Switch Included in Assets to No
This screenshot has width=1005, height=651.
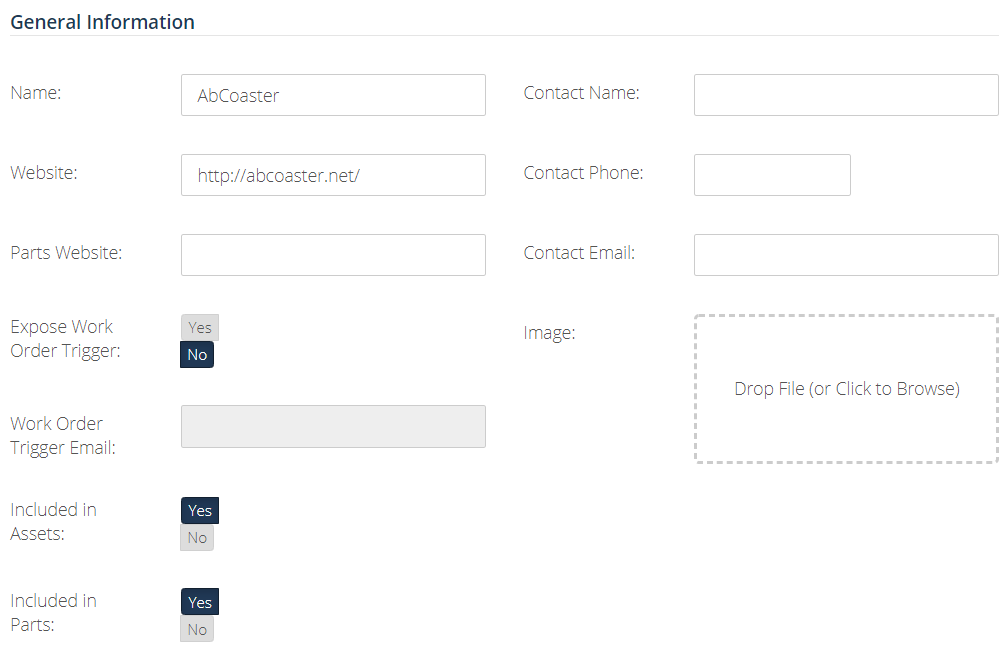(x=197, y=538)
